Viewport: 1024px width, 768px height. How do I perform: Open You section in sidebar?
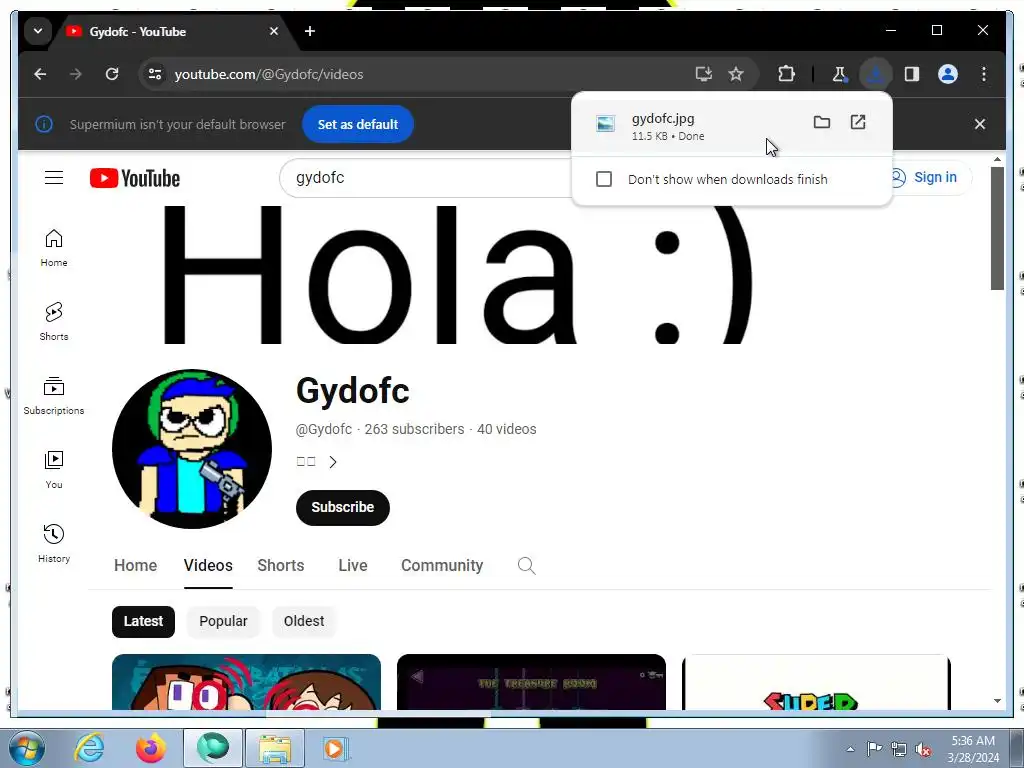coord(54,470)
